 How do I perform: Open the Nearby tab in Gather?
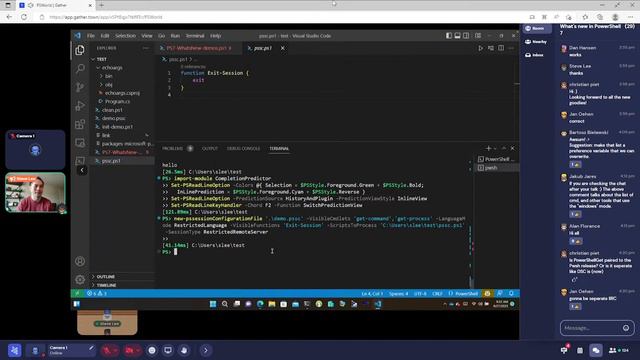(536, 42)
